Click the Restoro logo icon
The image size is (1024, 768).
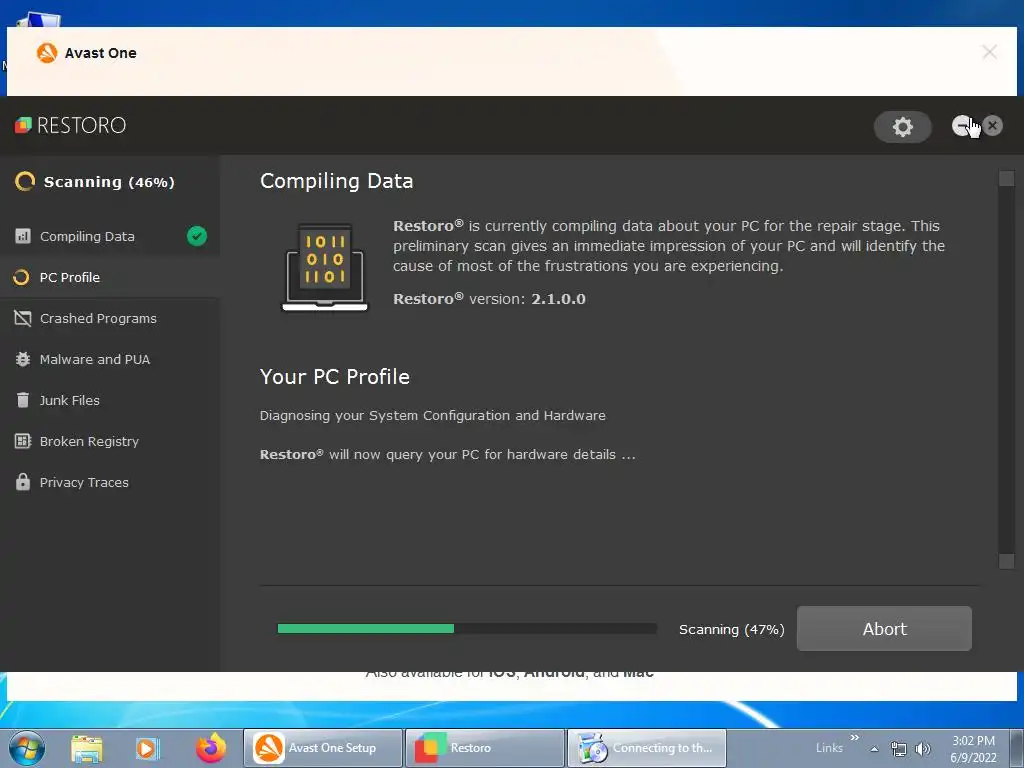(x=24, y=125)
